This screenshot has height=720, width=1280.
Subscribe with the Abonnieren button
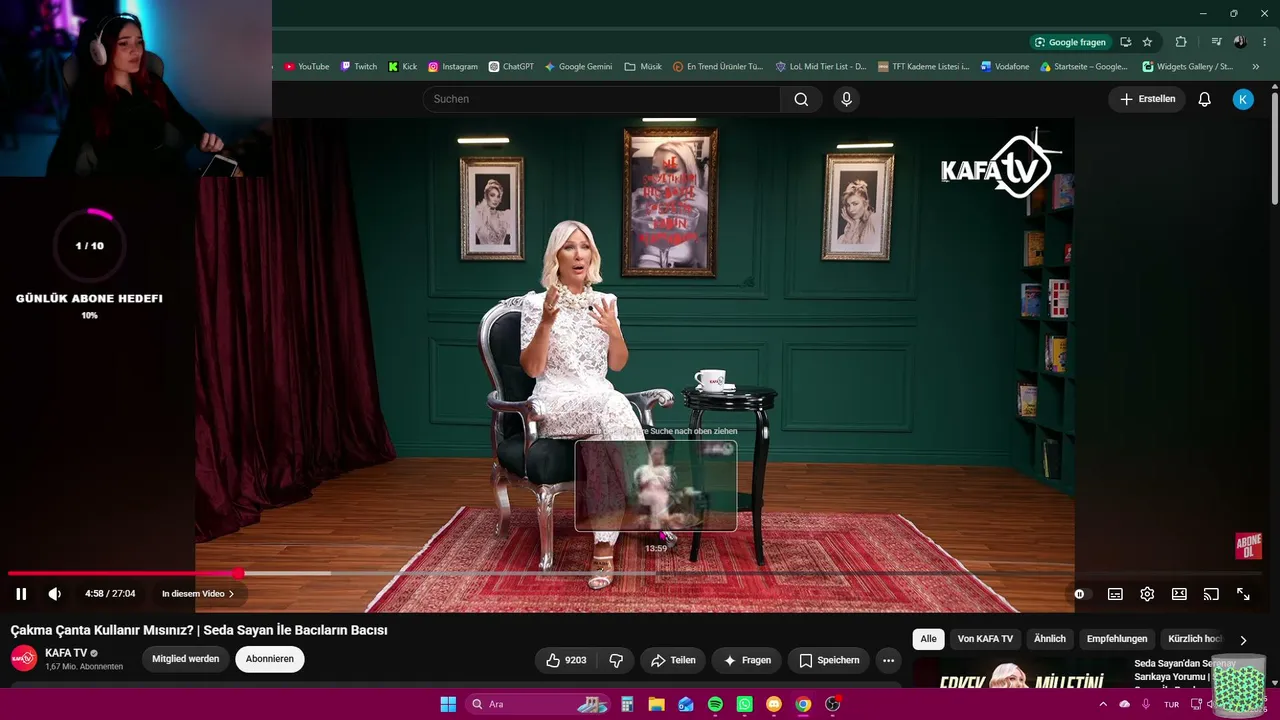pyautogui.click(x=270, y=659)
